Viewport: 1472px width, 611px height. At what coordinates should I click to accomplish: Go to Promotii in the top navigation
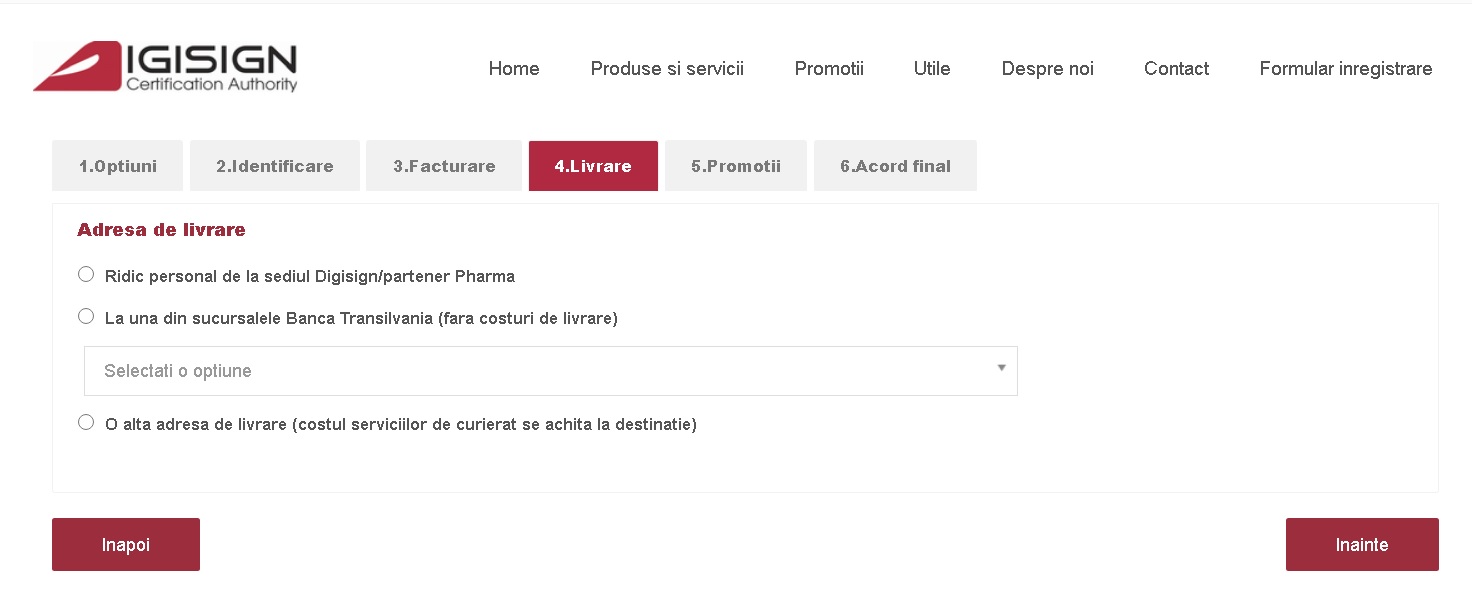point(829,69)
